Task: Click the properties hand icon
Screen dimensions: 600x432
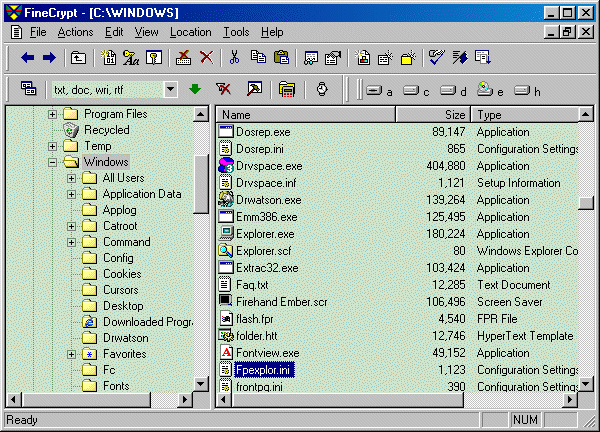Action: click(333, 58)
